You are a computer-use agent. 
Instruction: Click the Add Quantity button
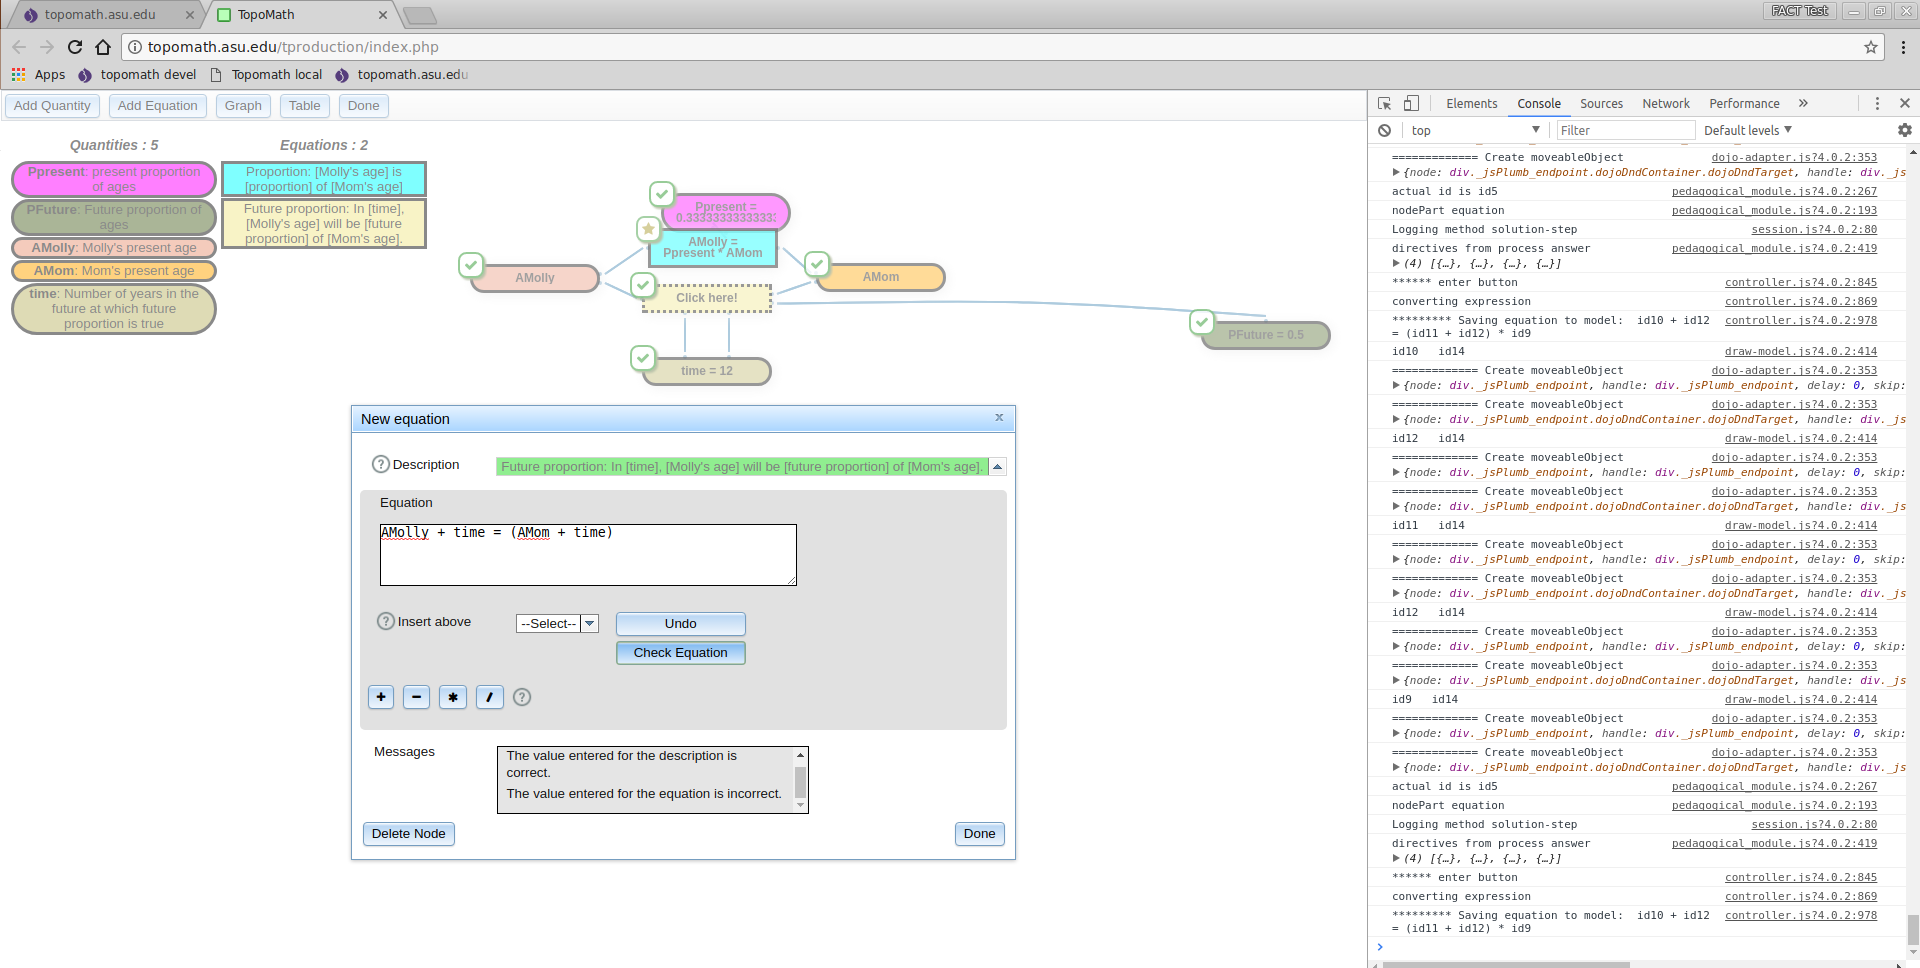(x=52, y=105)
